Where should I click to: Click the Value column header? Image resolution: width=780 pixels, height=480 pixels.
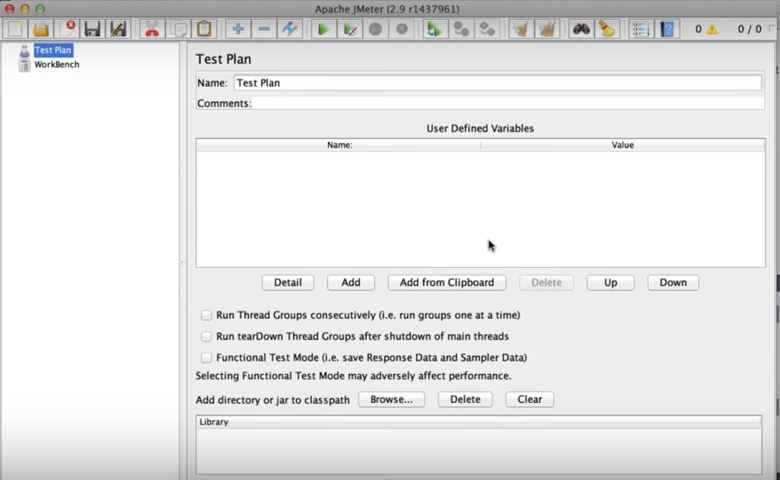(x=623, y=145)
